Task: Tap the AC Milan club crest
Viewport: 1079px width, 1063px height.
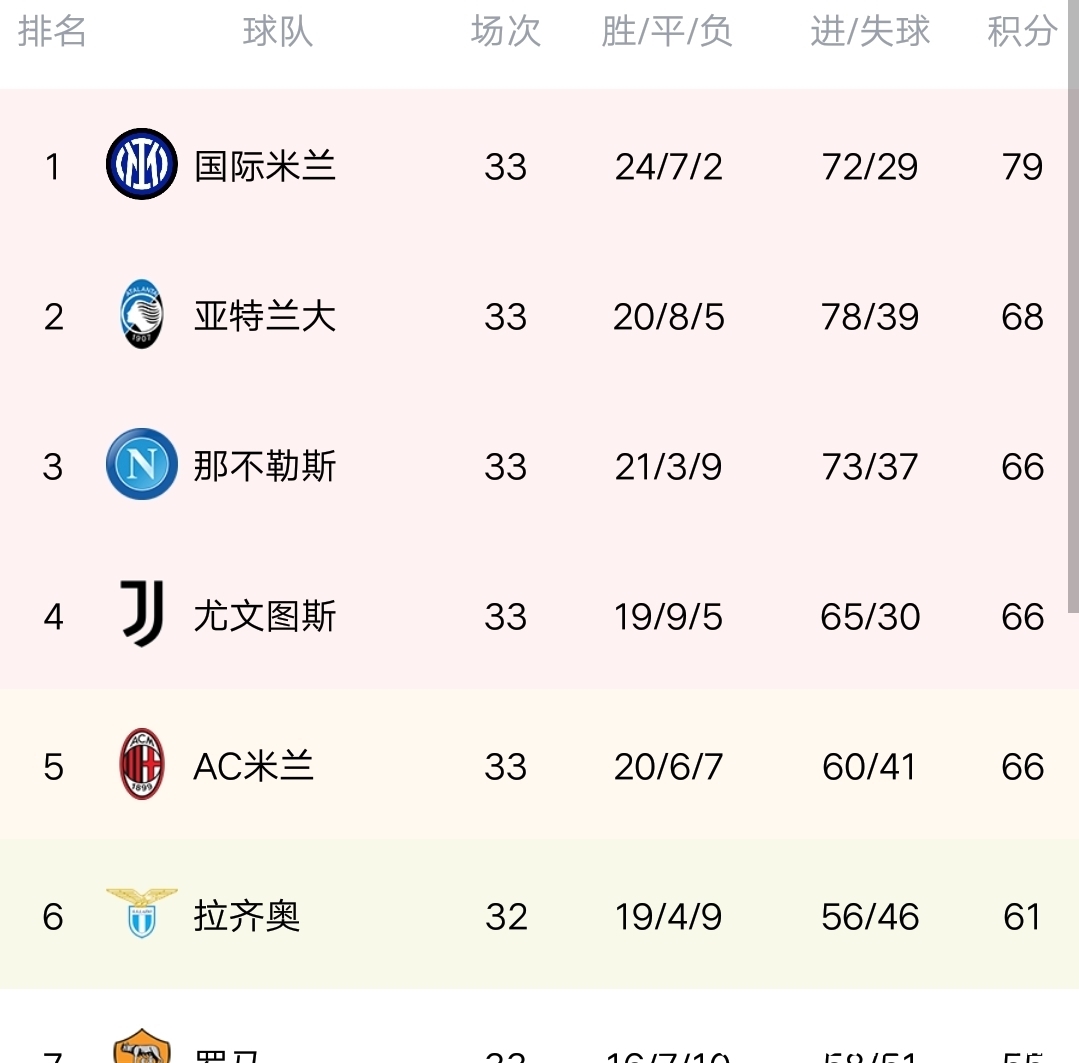Action: click(x=142, y=764)
